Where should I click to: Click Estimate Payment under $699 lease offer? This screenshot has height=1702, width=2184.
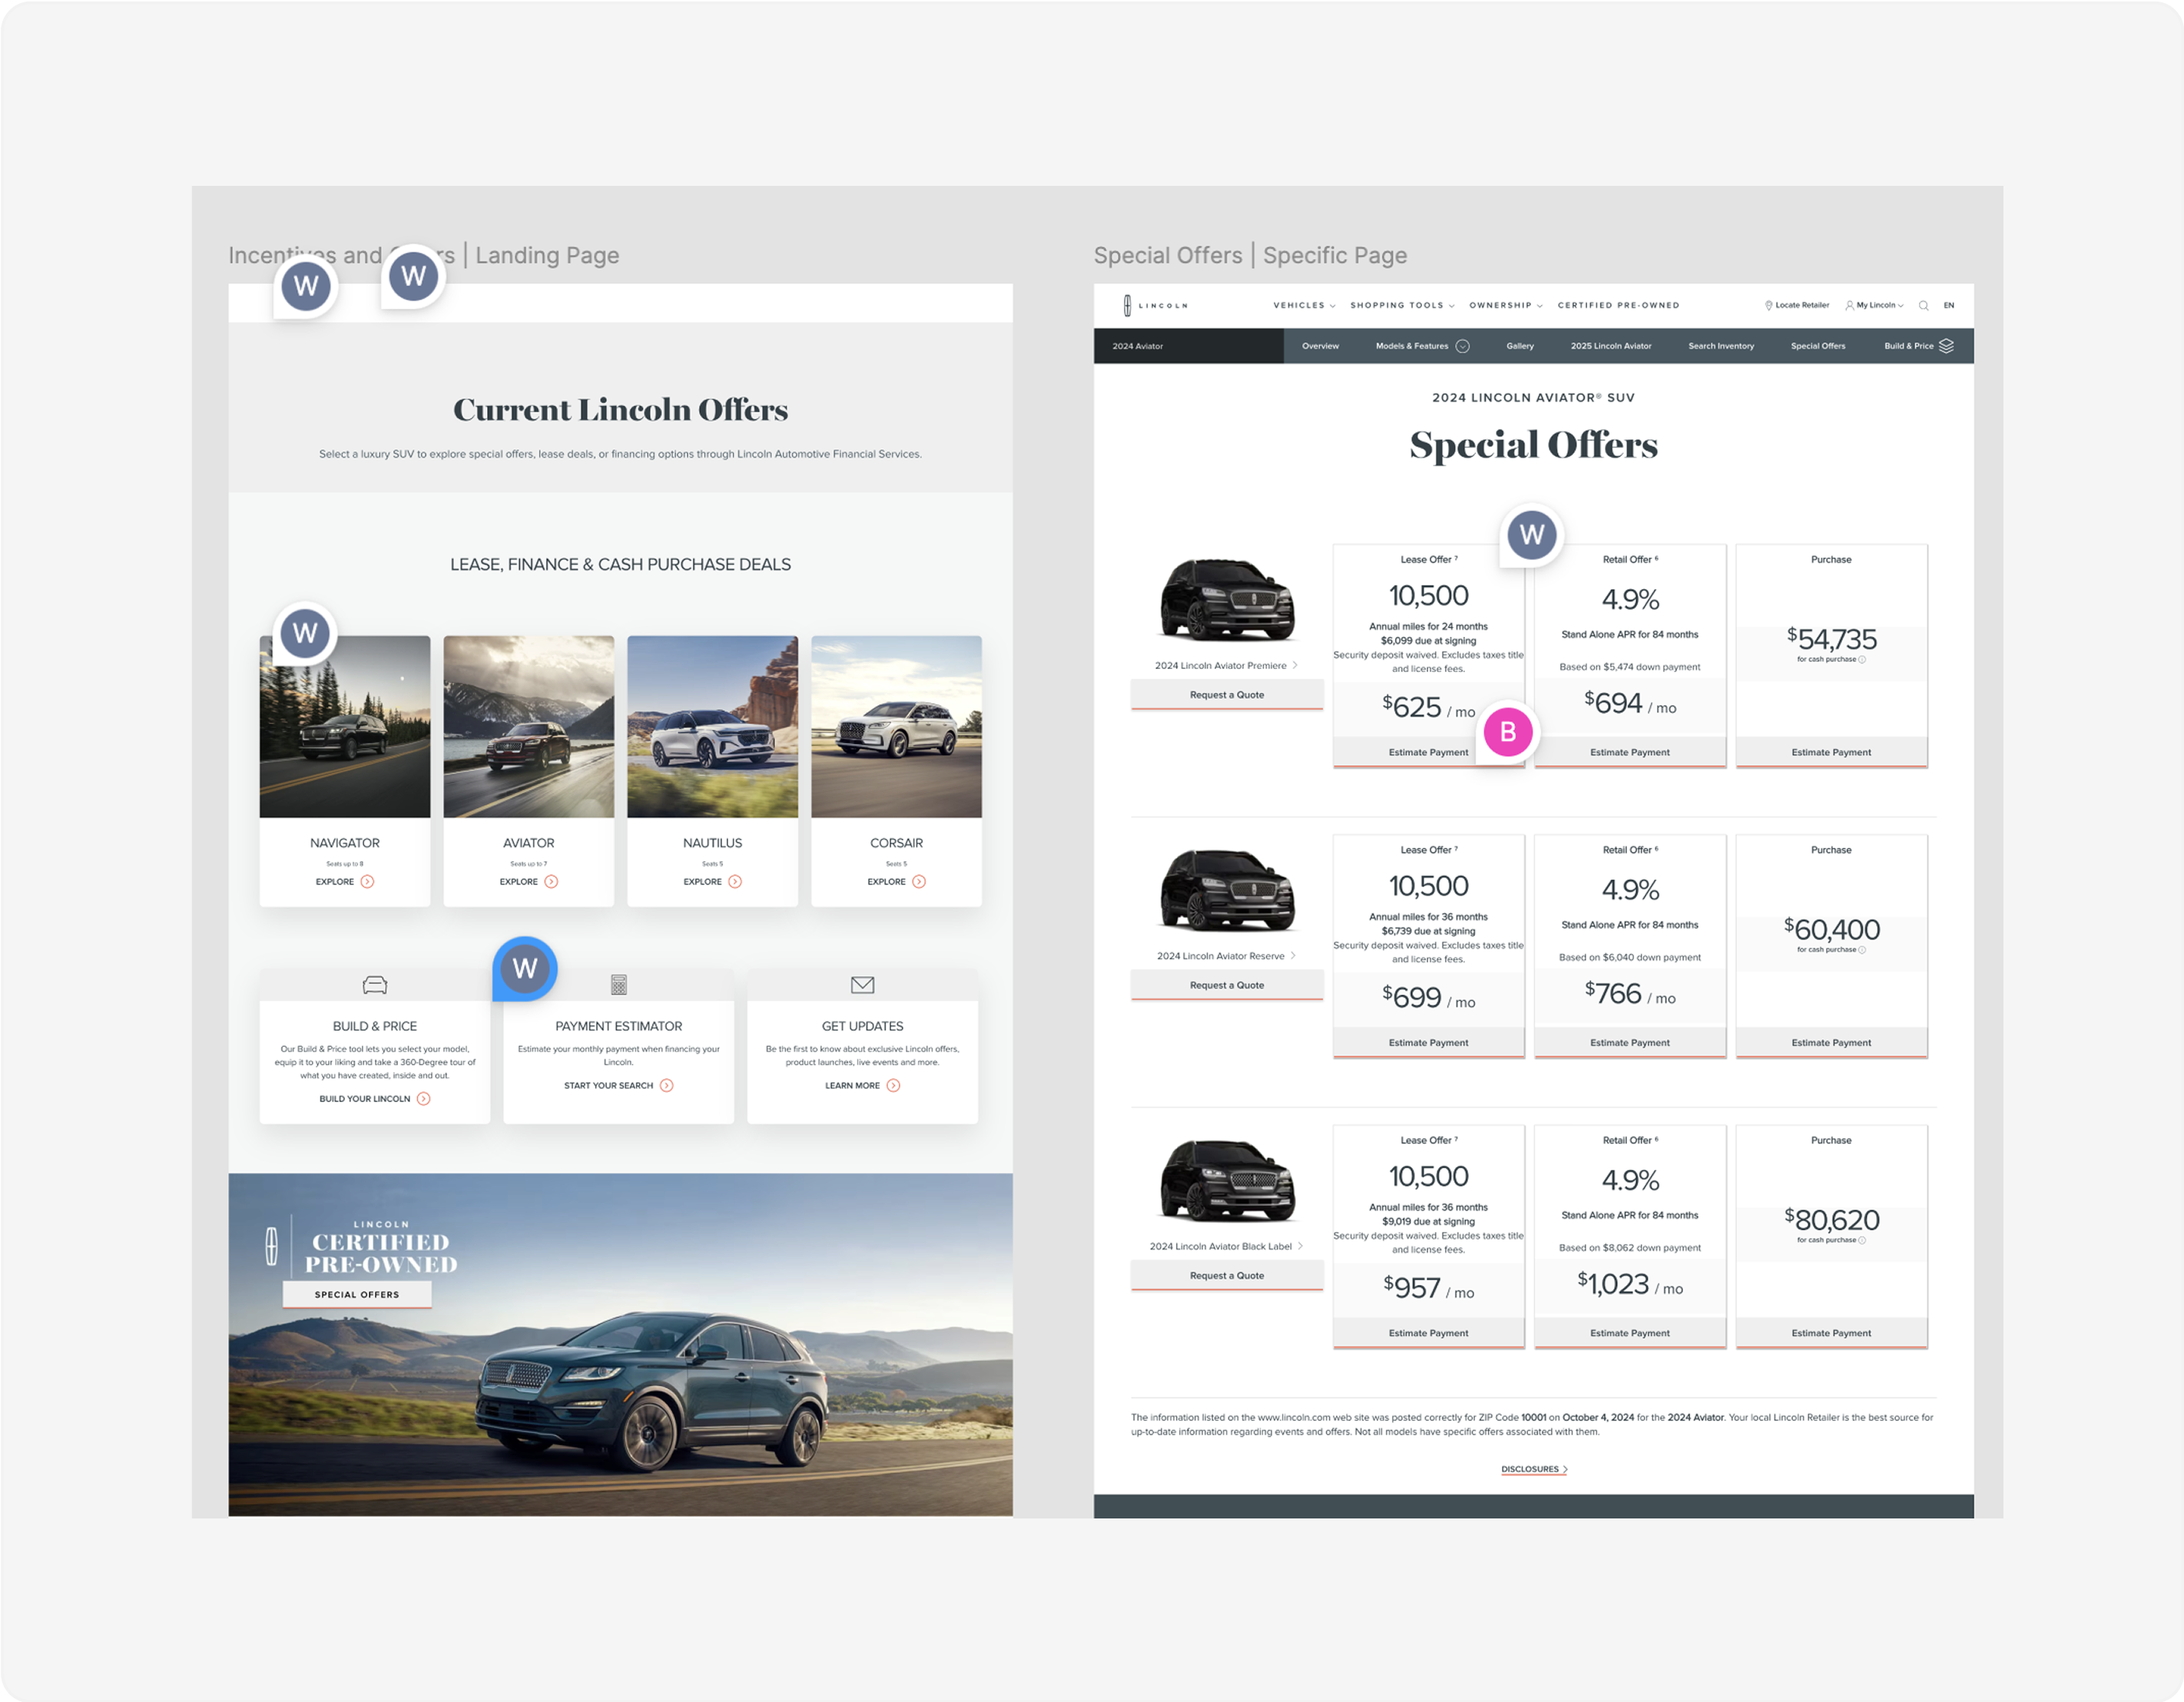pyautogui.click(x=1428, y=1043)
